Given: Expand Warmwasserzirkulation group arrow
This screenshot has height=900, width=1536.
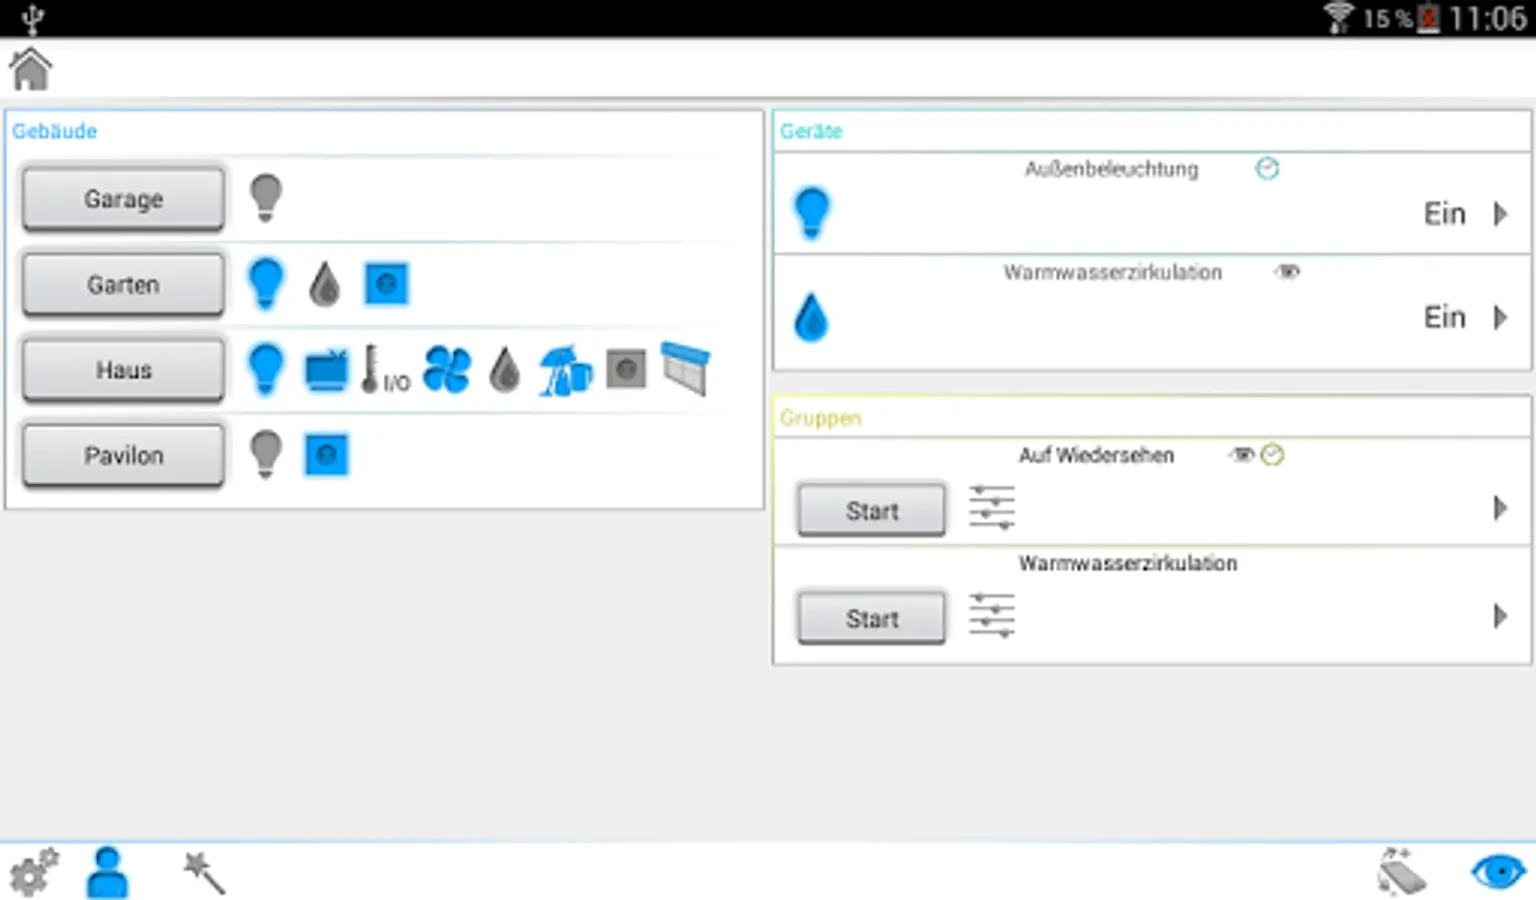Looking at the screenshot, I should pyautogui.click(x=1500, y=616).
